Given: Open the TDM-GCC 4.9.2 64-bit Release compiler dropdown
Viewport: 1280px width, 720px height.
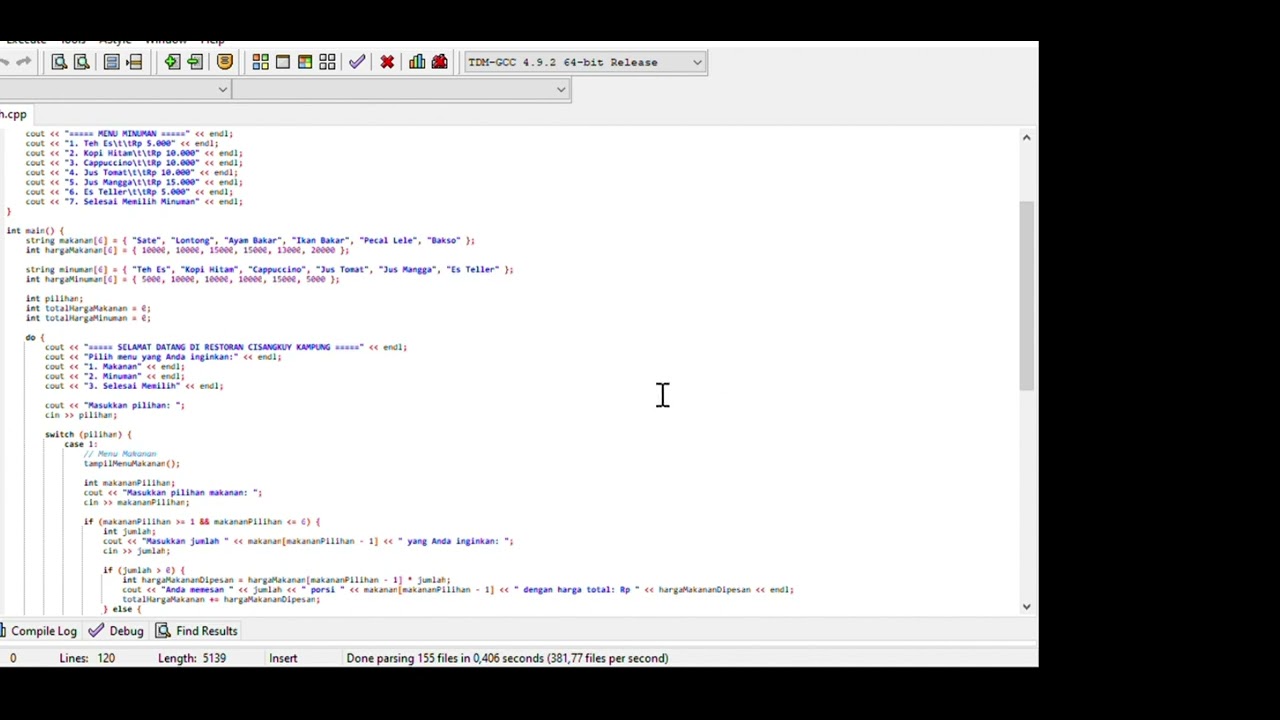Looking at the screenshot, I should coord(585,62).
